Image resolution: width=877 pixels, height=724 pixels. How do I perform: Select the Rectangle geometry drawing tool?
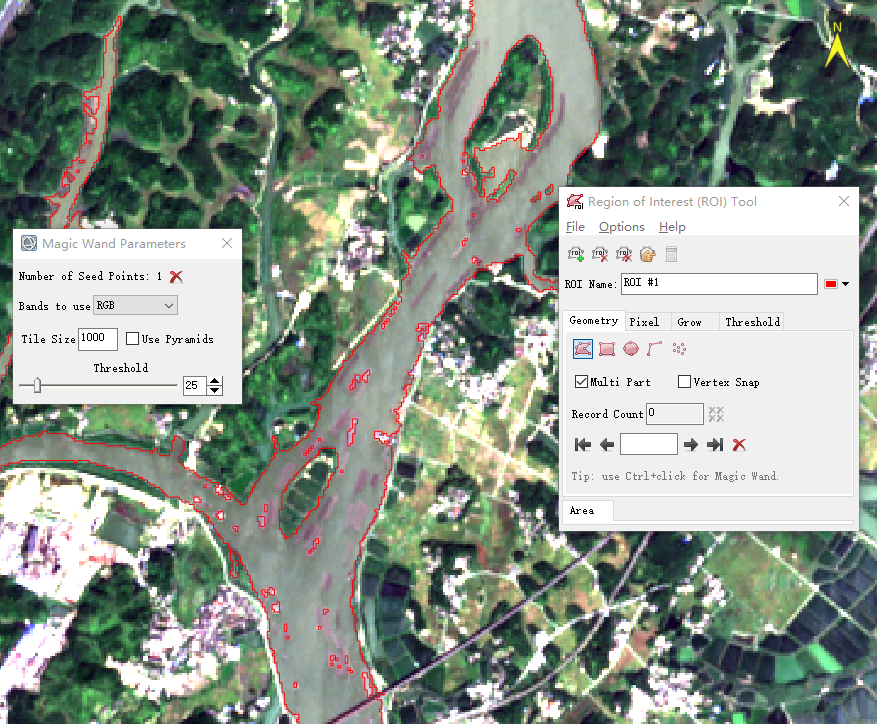pyautogui.click(x=607, y=349)
